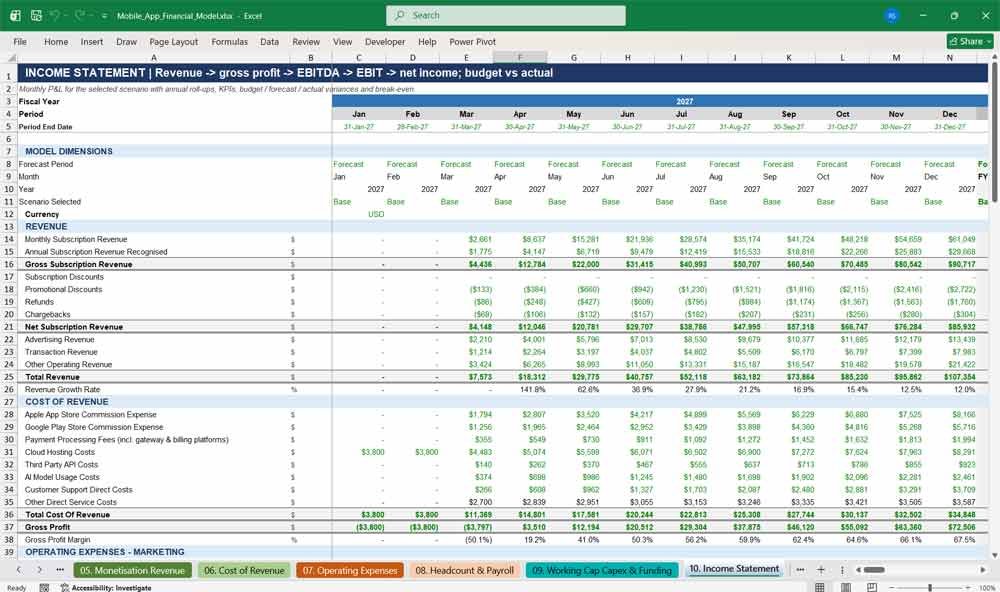1000x592 pixels.
Task: Open the 05. Monetisation Revenue sheet
Action: (132, 570)
